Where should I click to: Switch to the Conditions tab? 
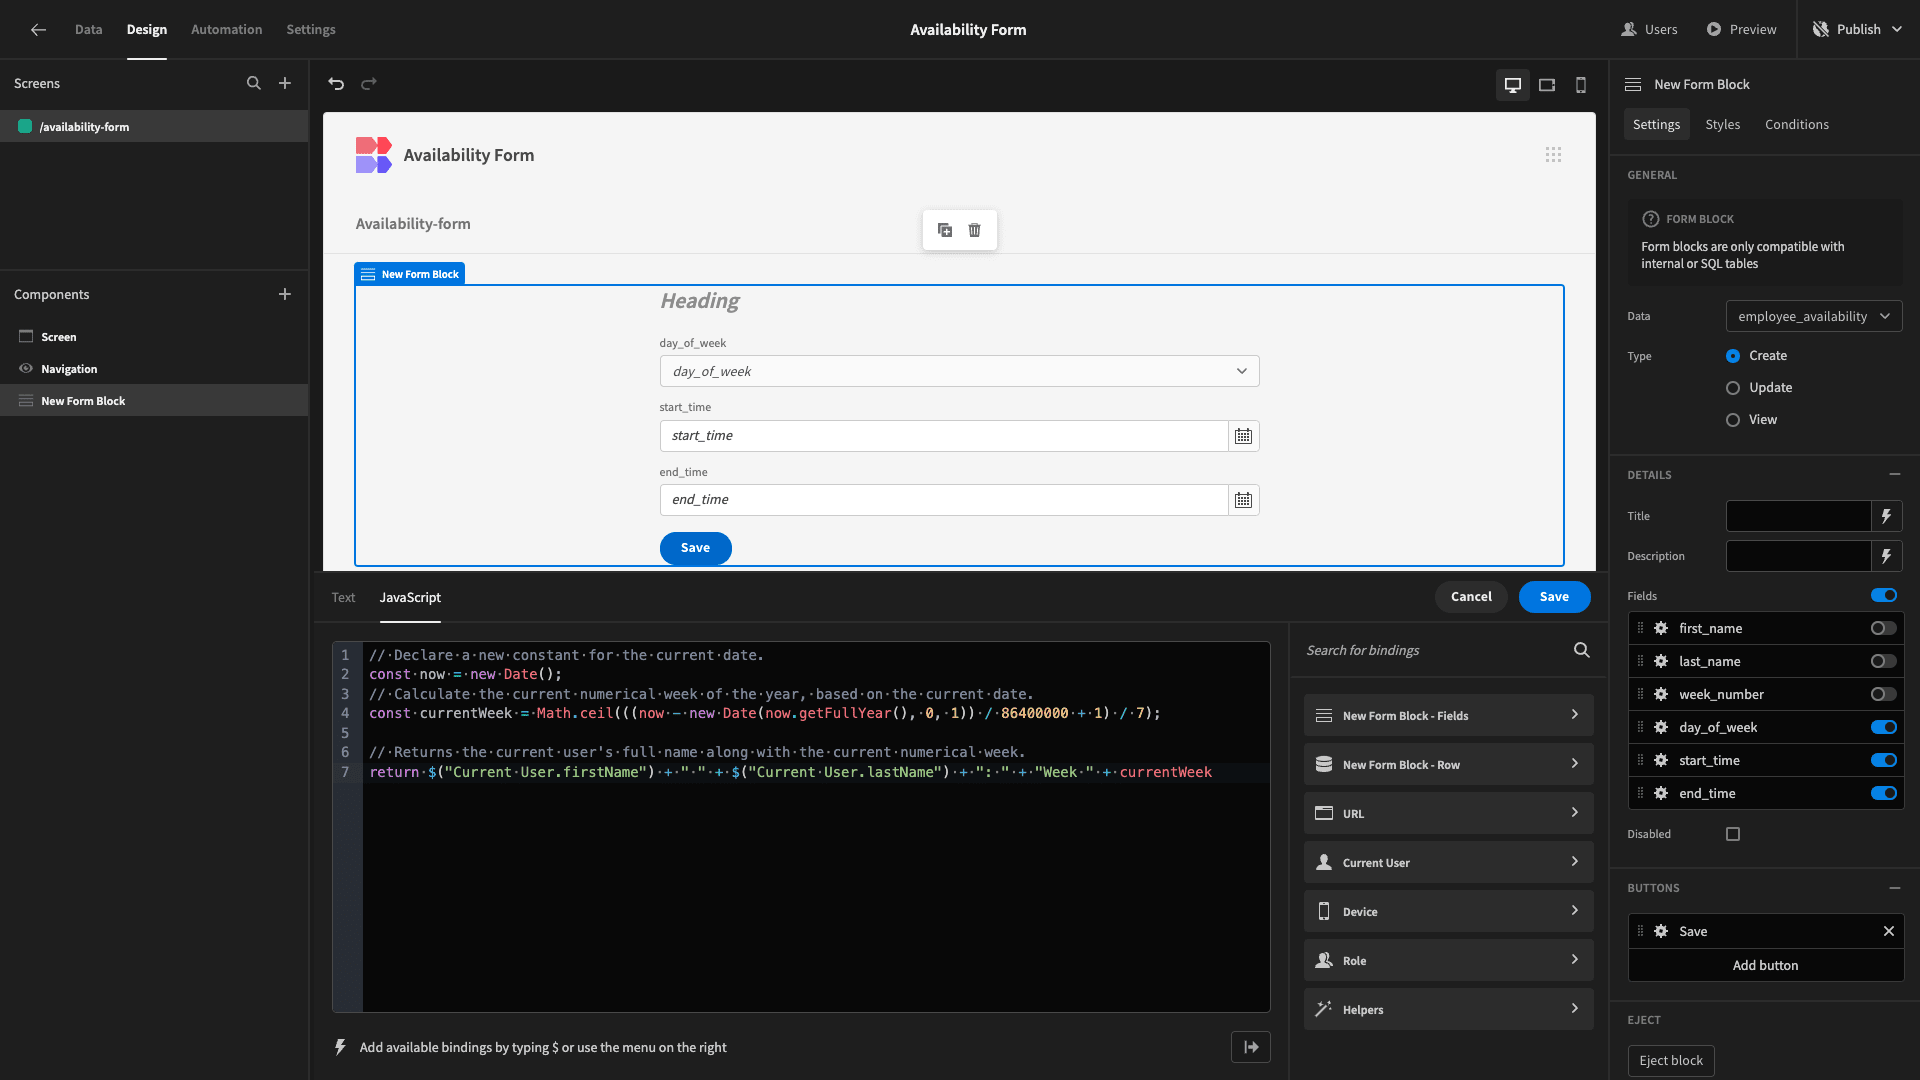tap(1796, 124)
